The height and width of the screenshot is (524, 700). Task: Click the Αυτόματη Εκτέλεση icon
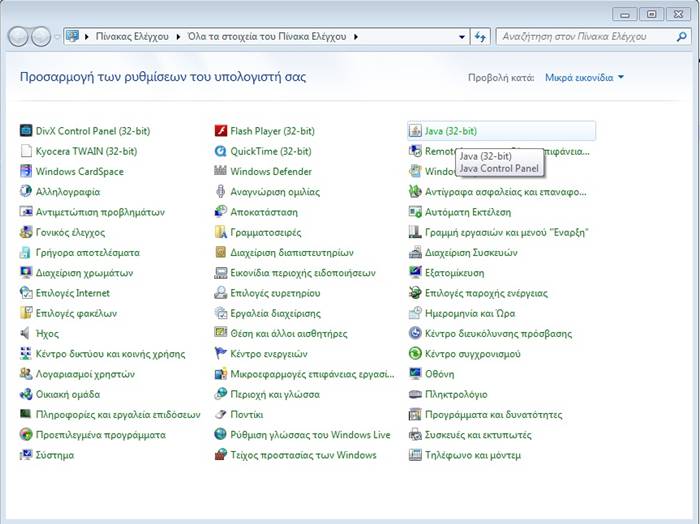pyautogui.click(x=415, y=212)
